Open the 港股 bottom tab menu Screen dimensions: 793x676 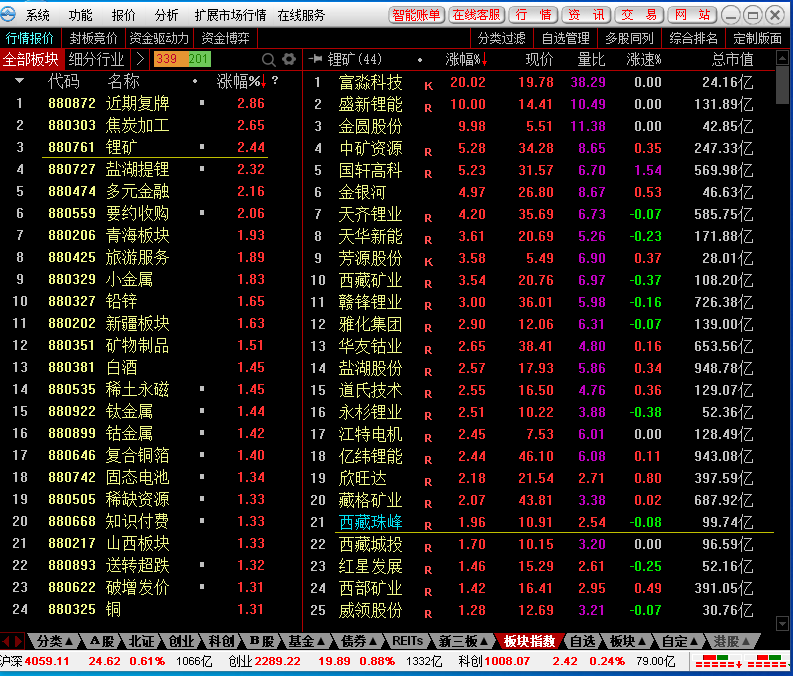pos(731,641)
